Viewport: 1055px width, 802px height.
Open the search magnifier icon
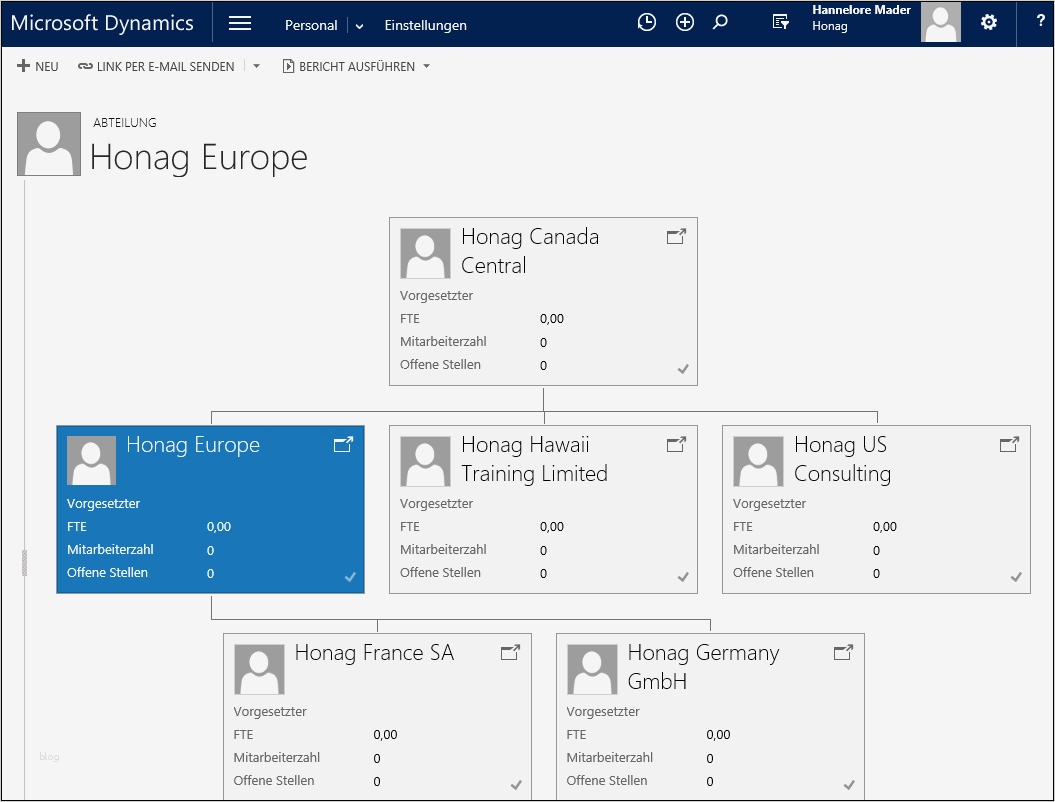tap(720, 23)
